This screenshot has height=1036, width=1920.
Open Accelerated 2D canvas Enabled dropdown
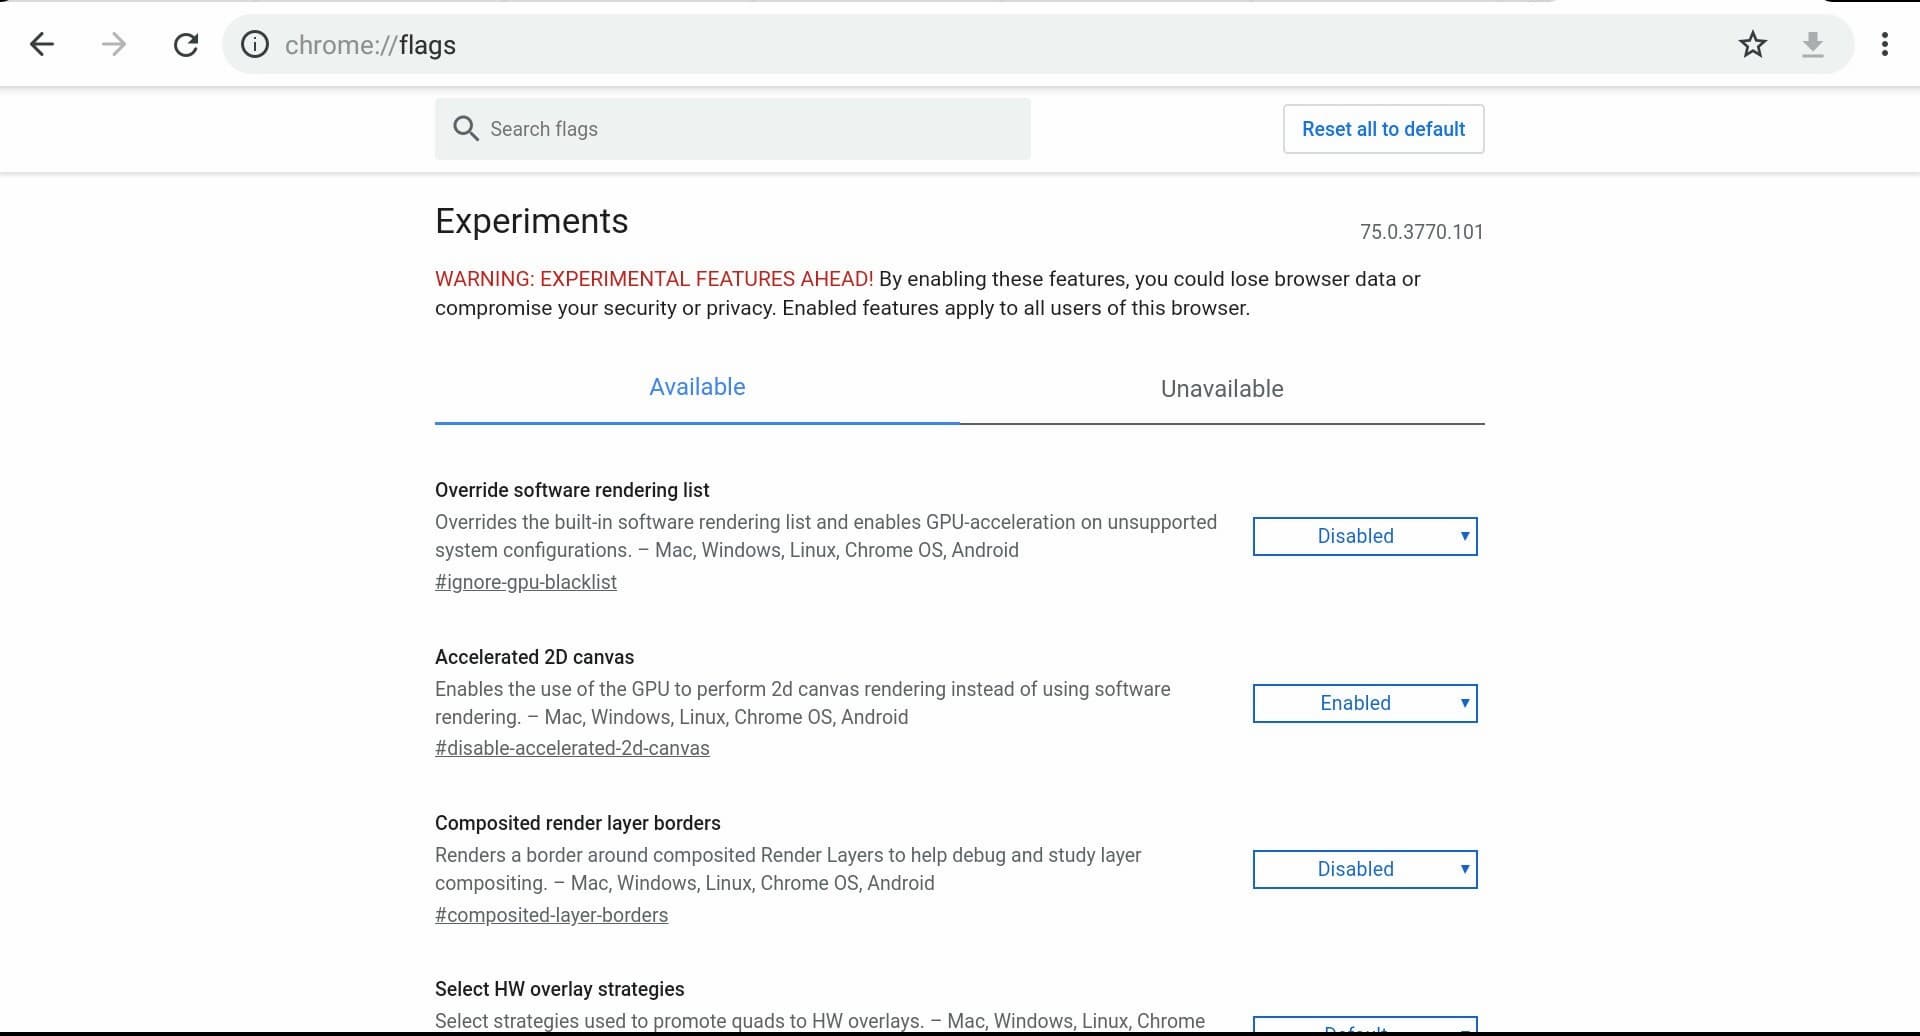point(1365,703)
